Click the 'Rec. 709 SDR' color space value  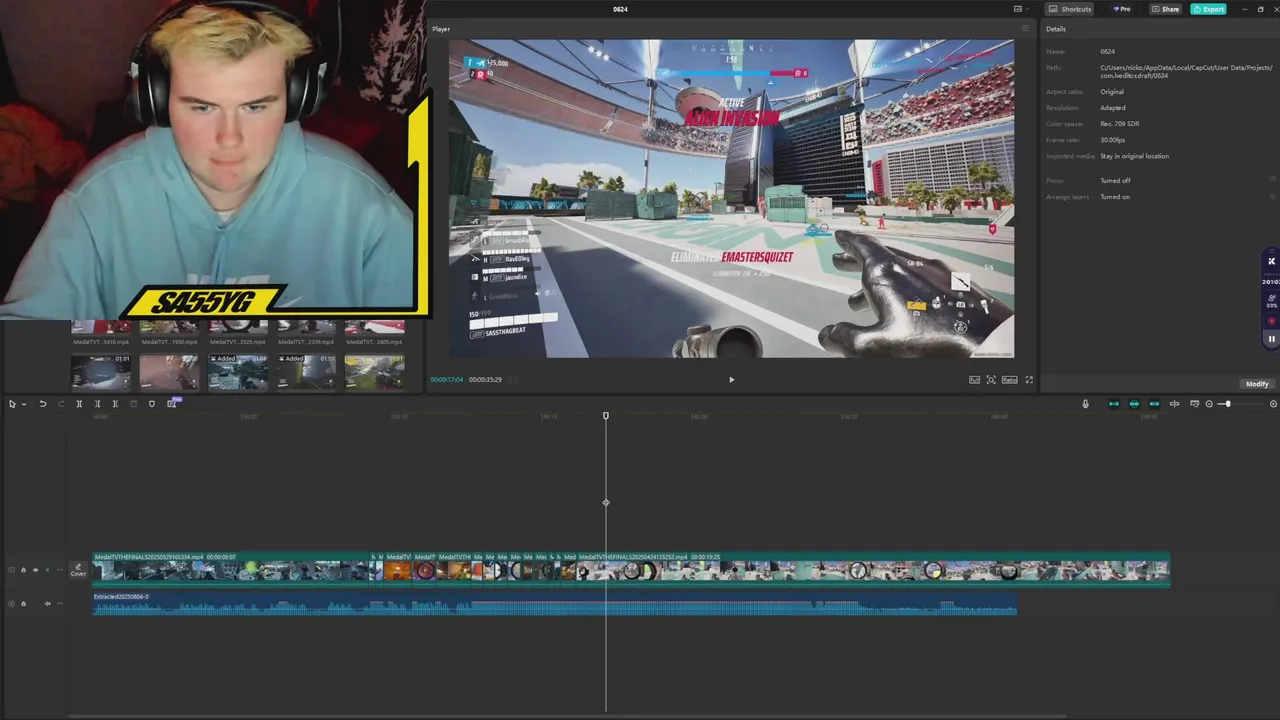click(x=1119, y=124)
